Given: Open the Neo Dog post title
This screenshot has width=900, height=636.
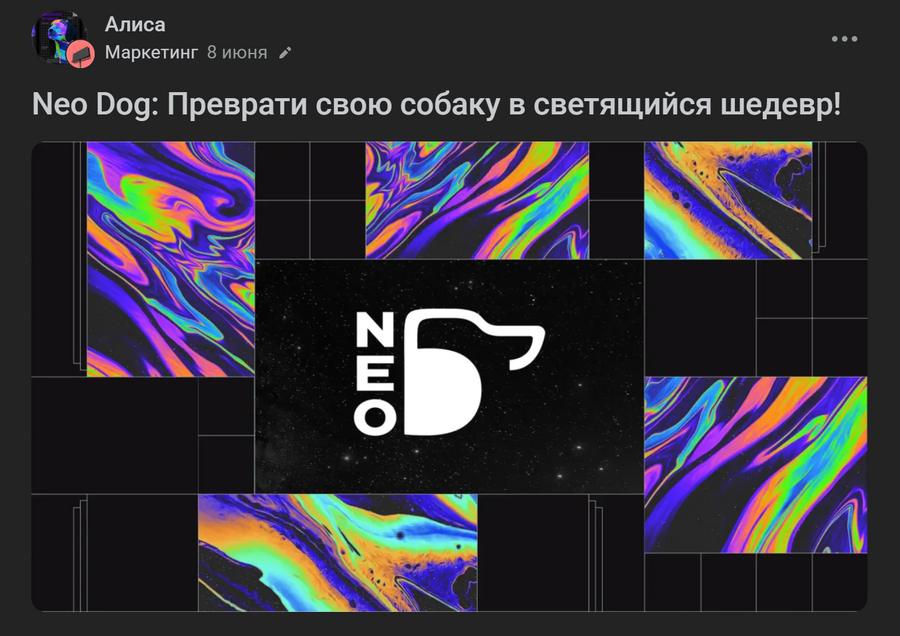Looking at the screenshot, I should (x=436, y=104).
